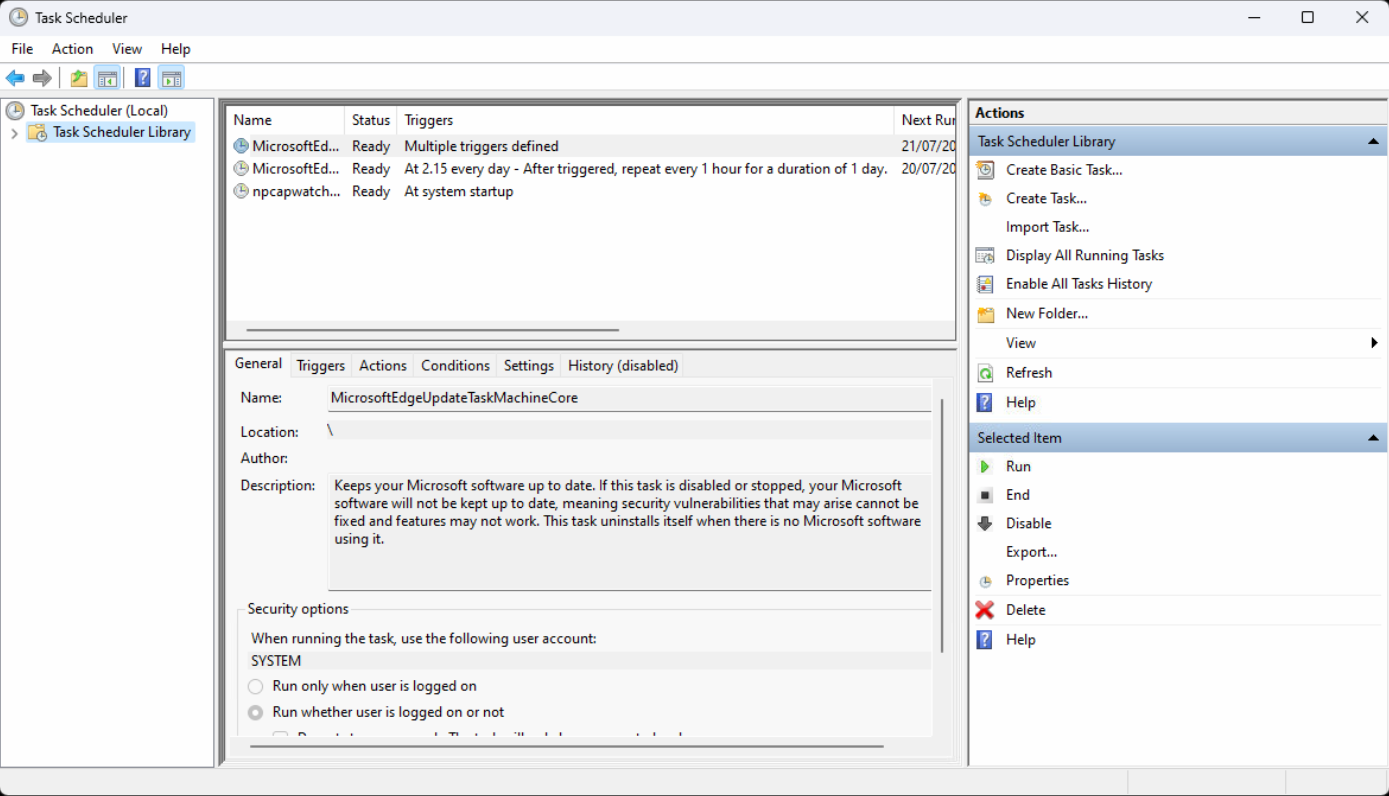The image size is (1389, 796).
Task: Click the blue Help toolbar icon
Action: (143, 78)
